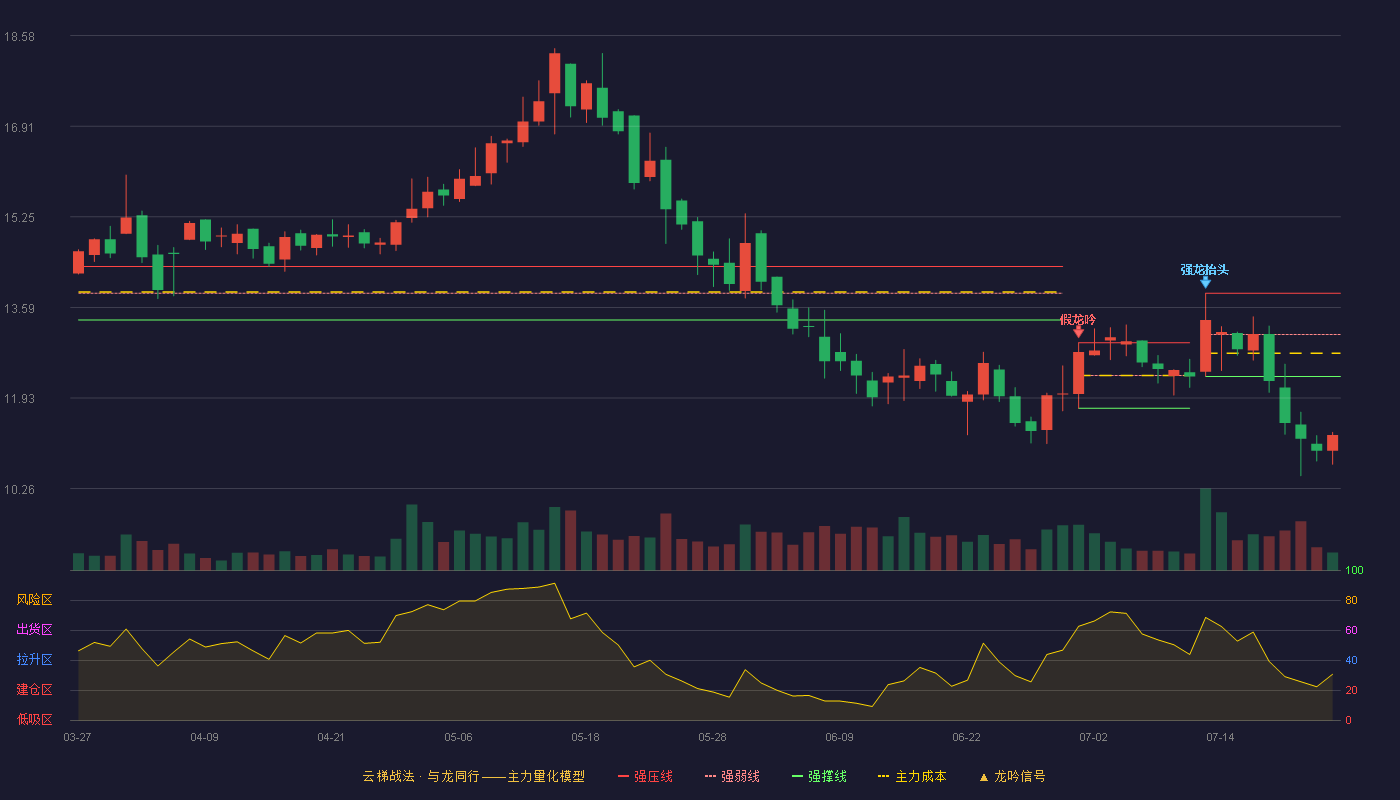
Task: Click the chart title 云梯战法 · 与龙同行
Action: pyautogui.click(x=420, y=776)
